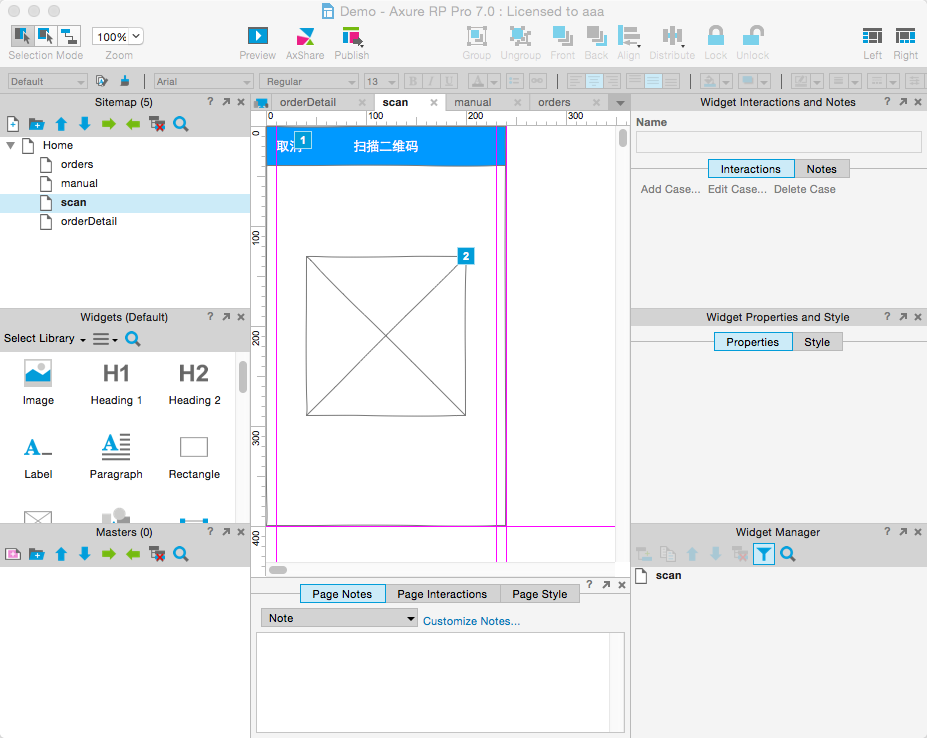Viewport: 927px width, 738px height.
Task: Search Sitemap with magnifier icon
Action: [x=181, y=124]
